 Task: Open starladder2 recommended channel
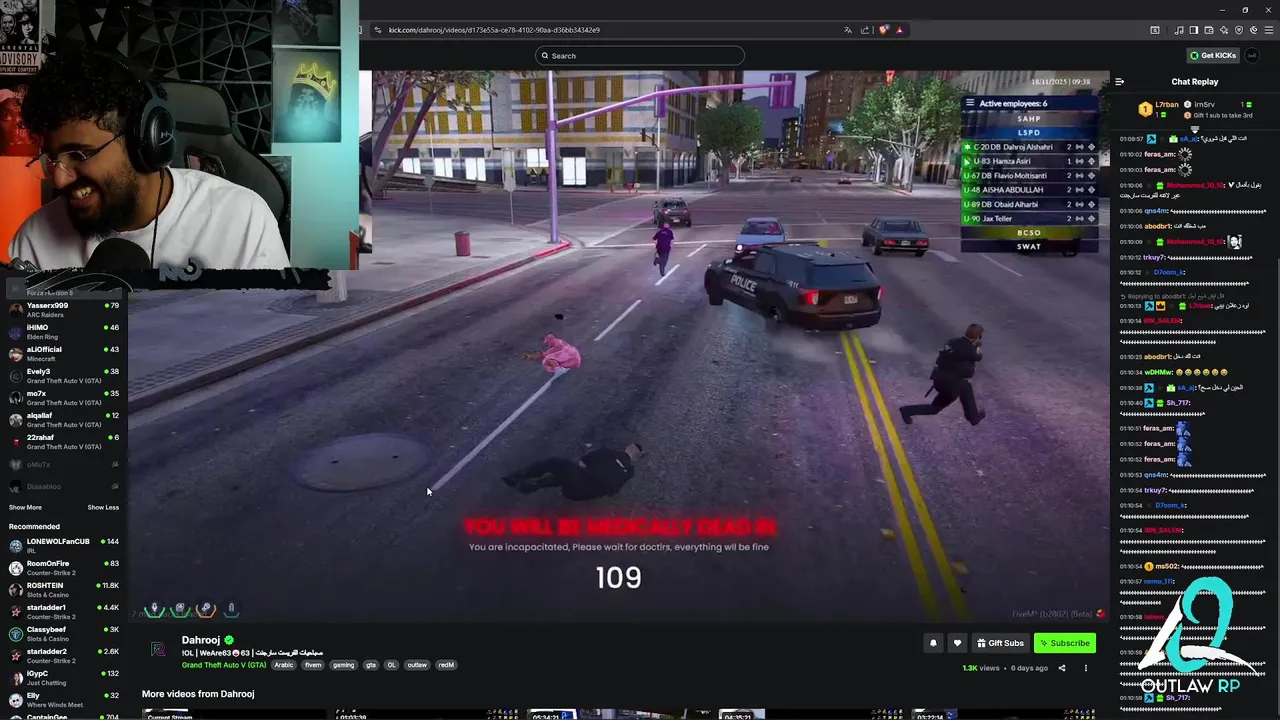[x=64, y=656]
